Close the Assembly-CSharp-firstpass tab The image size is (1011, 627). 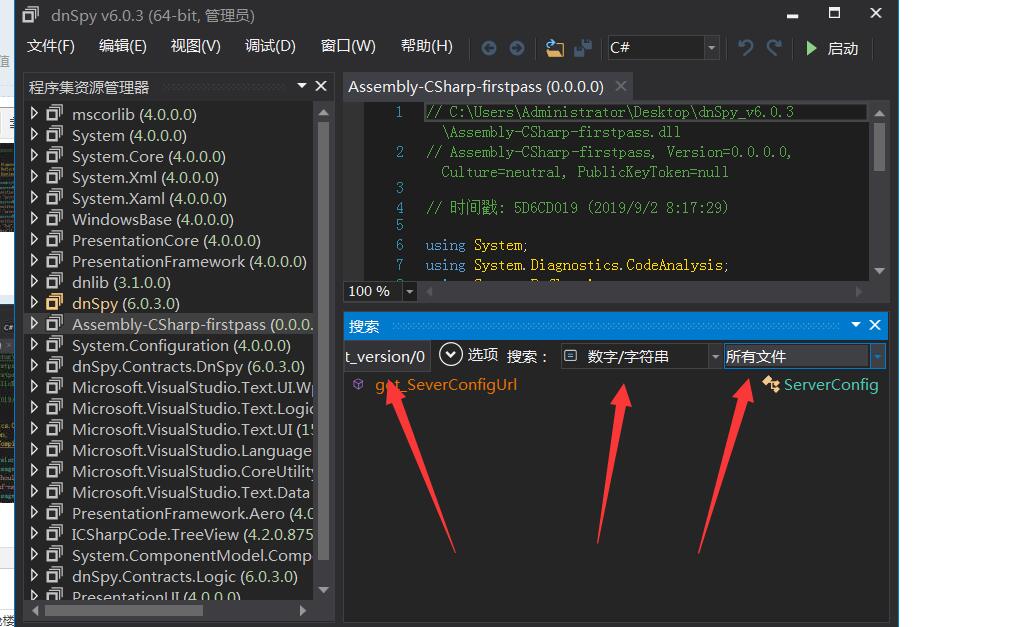tap(621, 86)
